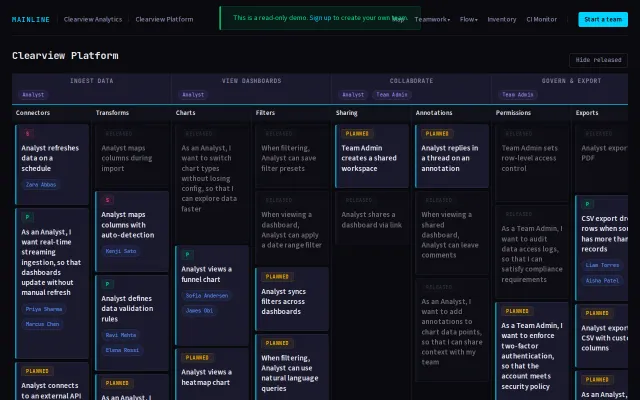Click the PLANNED badge on 'Analyst connects to an external API'
This screenshot has width=640, height=400.
[x=37, y=371]
